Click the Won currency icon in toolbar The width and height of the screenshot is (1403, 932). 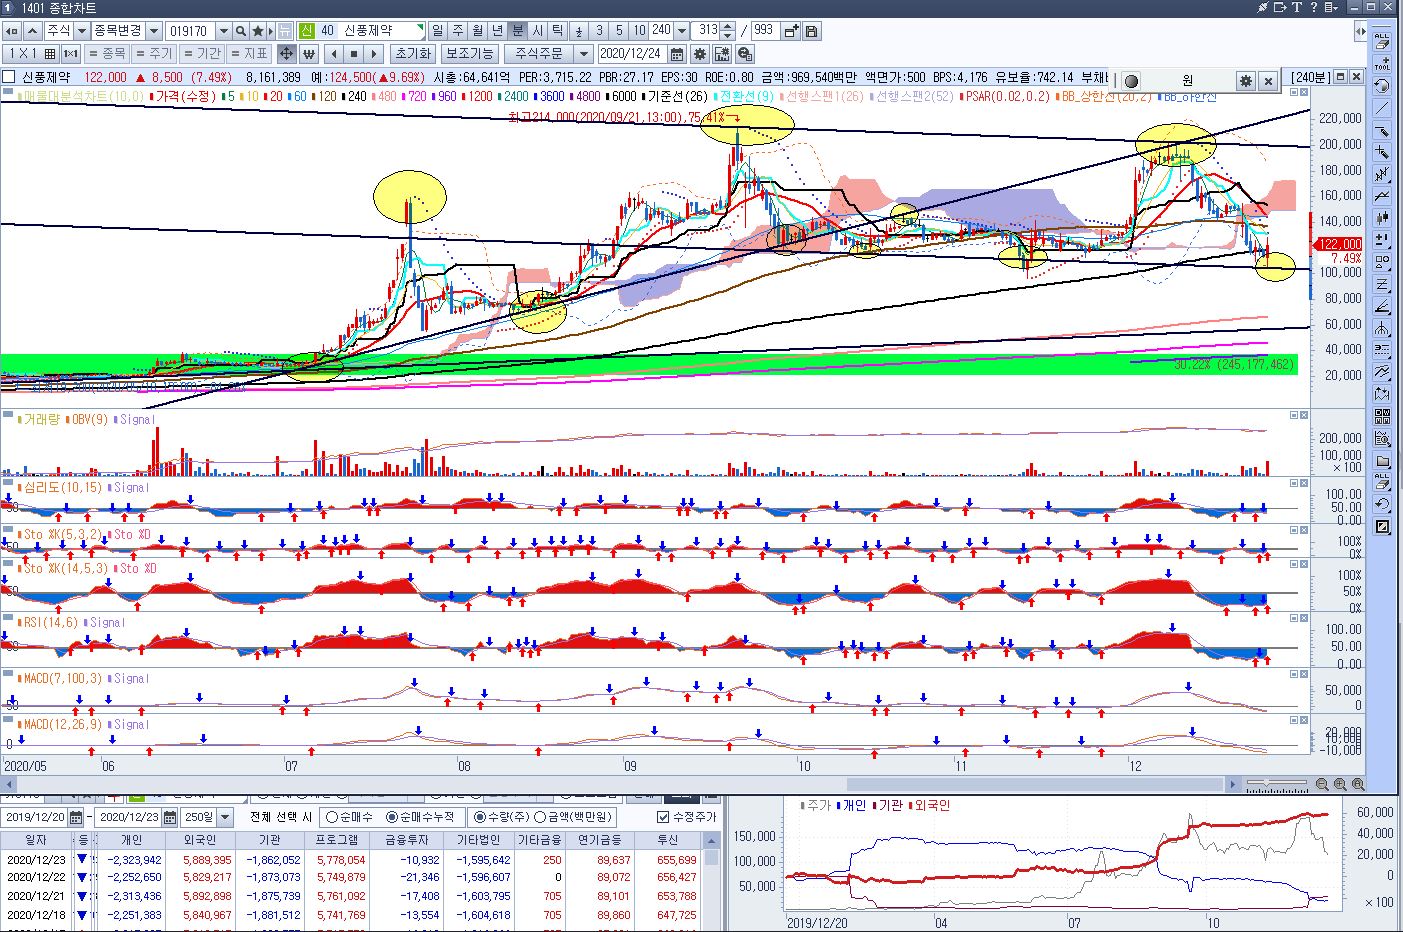309,54
